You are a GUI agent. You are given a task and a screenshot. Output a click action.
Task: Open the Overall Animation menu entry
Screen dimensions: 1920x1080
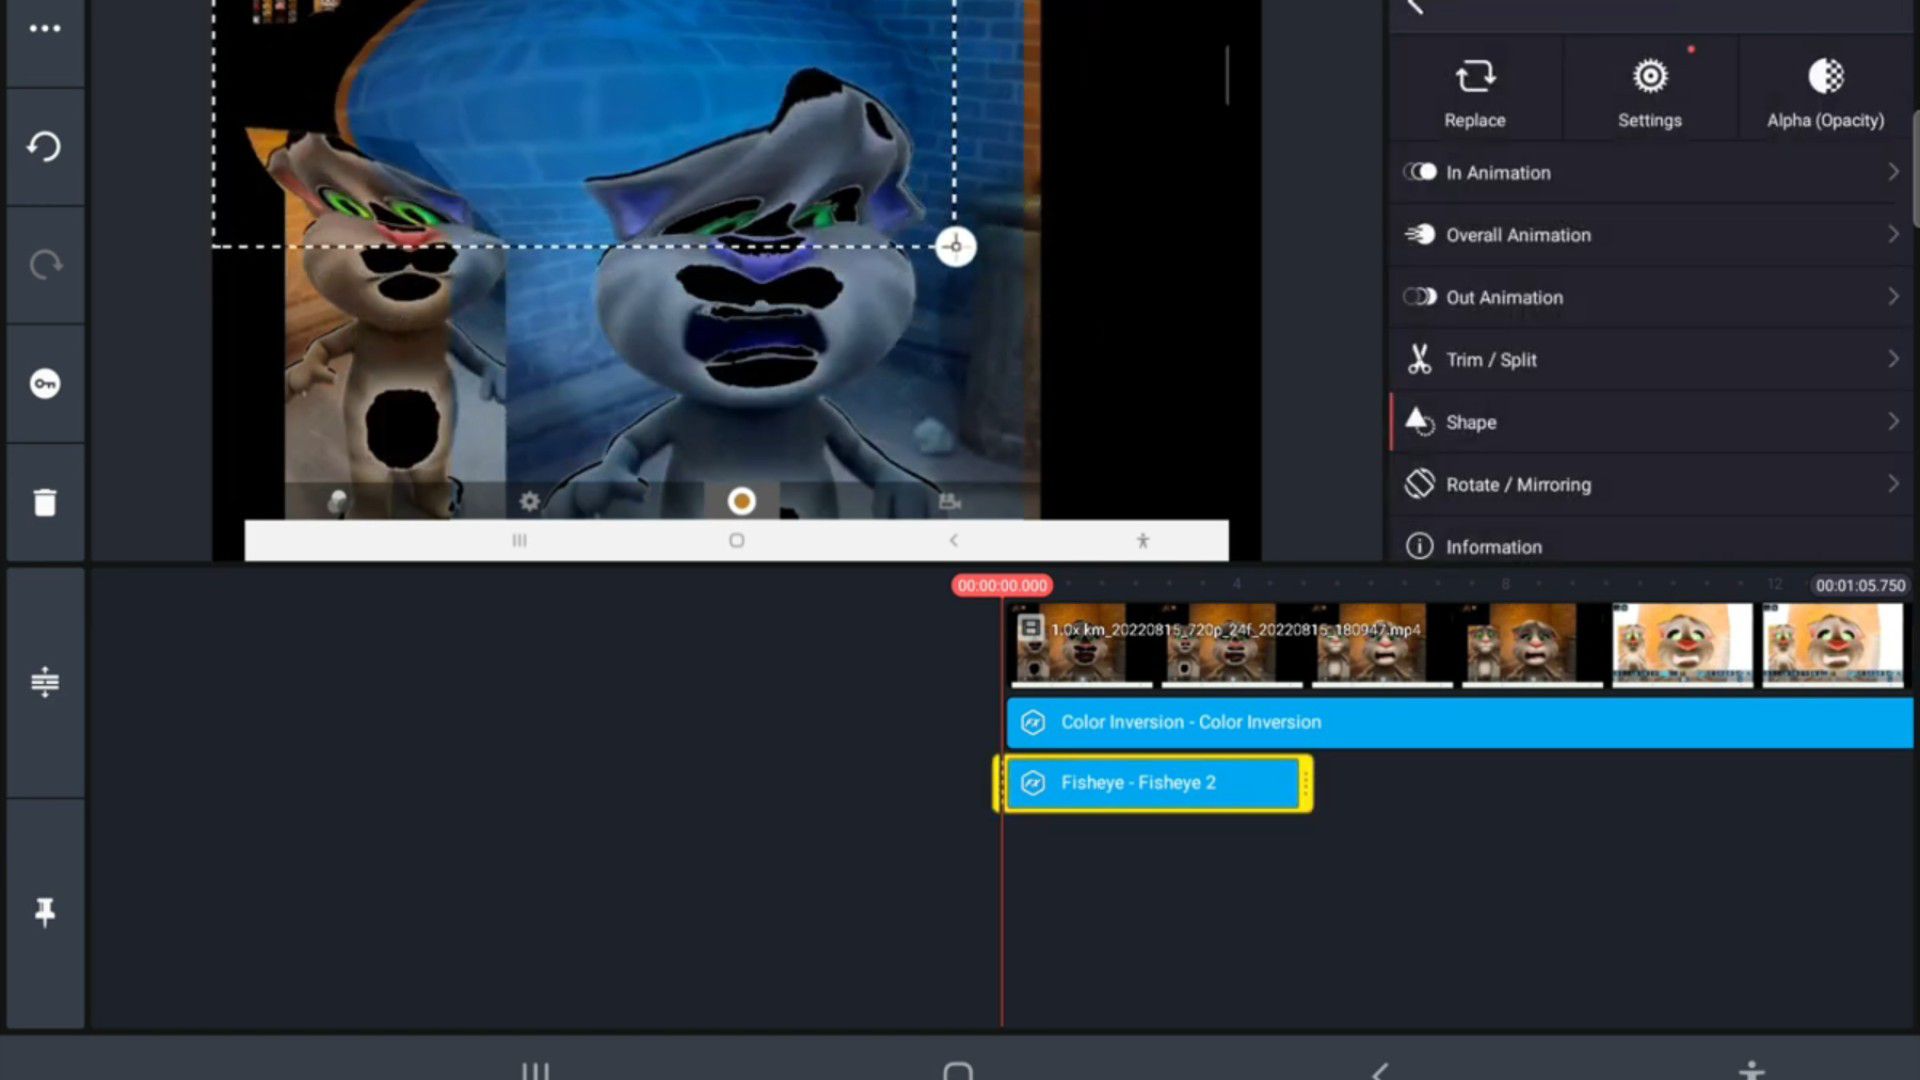[x=1650, y=234]
